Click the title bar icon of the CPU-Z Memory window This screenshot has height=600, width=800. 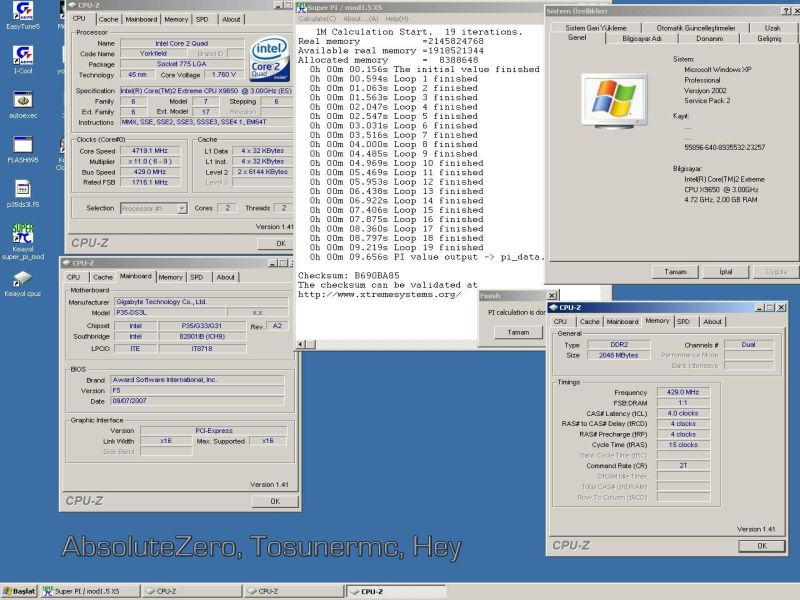coord(553,307)
